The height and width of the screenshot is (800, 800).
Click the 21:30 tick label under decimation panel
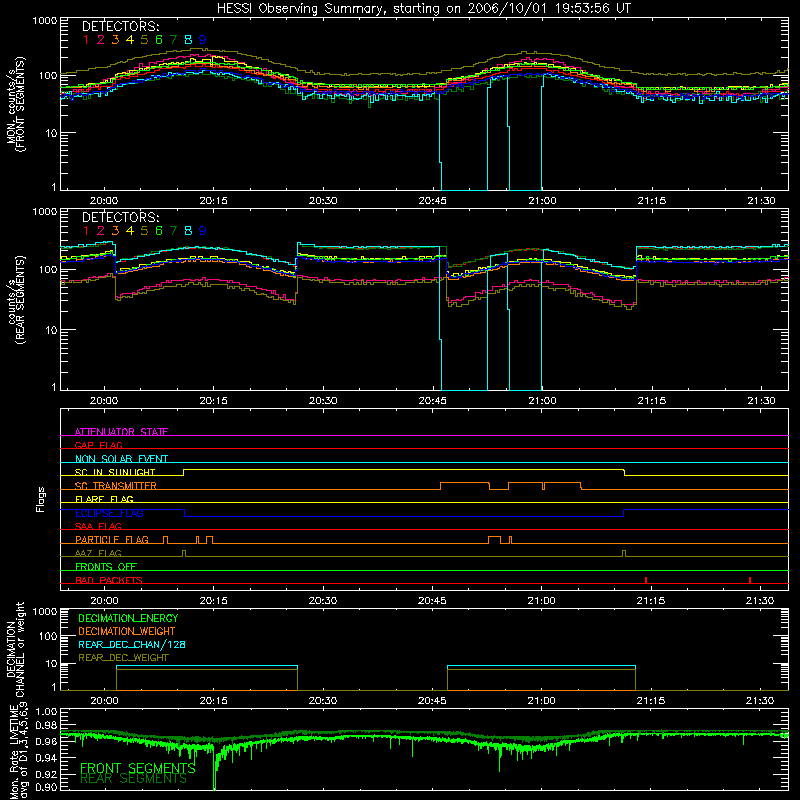pyautogui.click(x=760, y=701)
